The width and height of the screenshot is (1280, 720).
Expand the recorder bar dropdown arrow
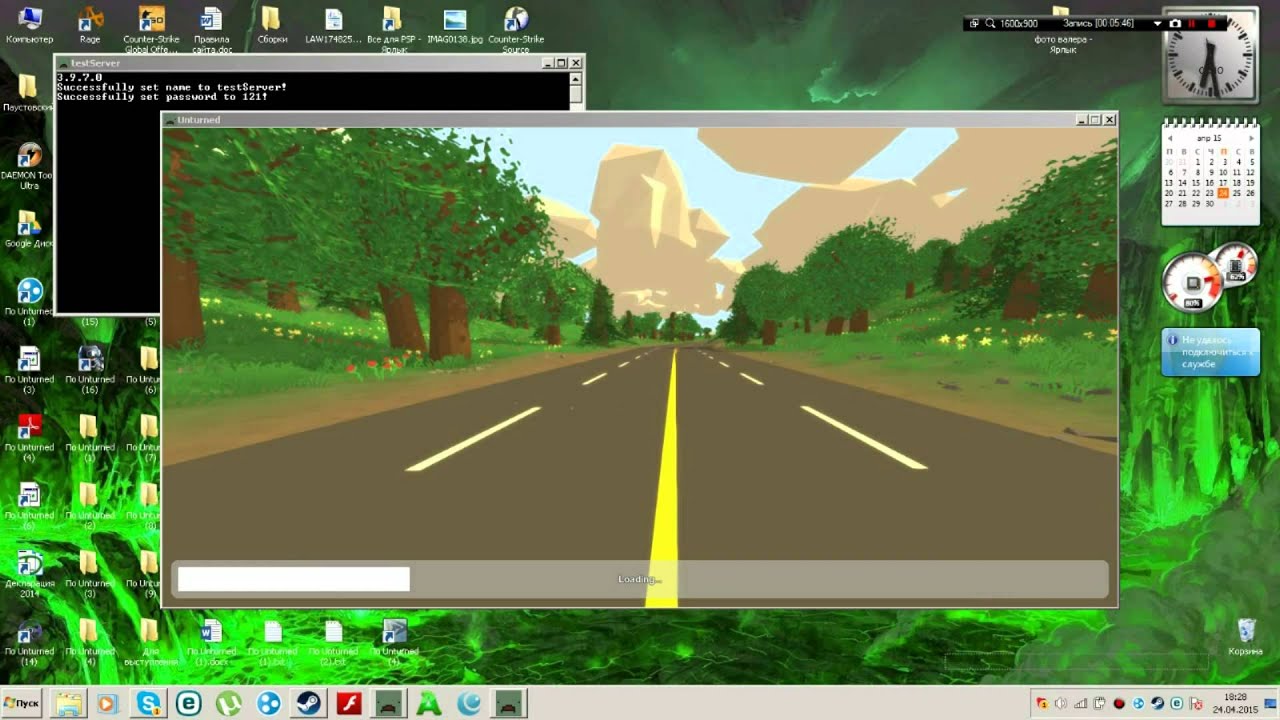point(1158,23)
